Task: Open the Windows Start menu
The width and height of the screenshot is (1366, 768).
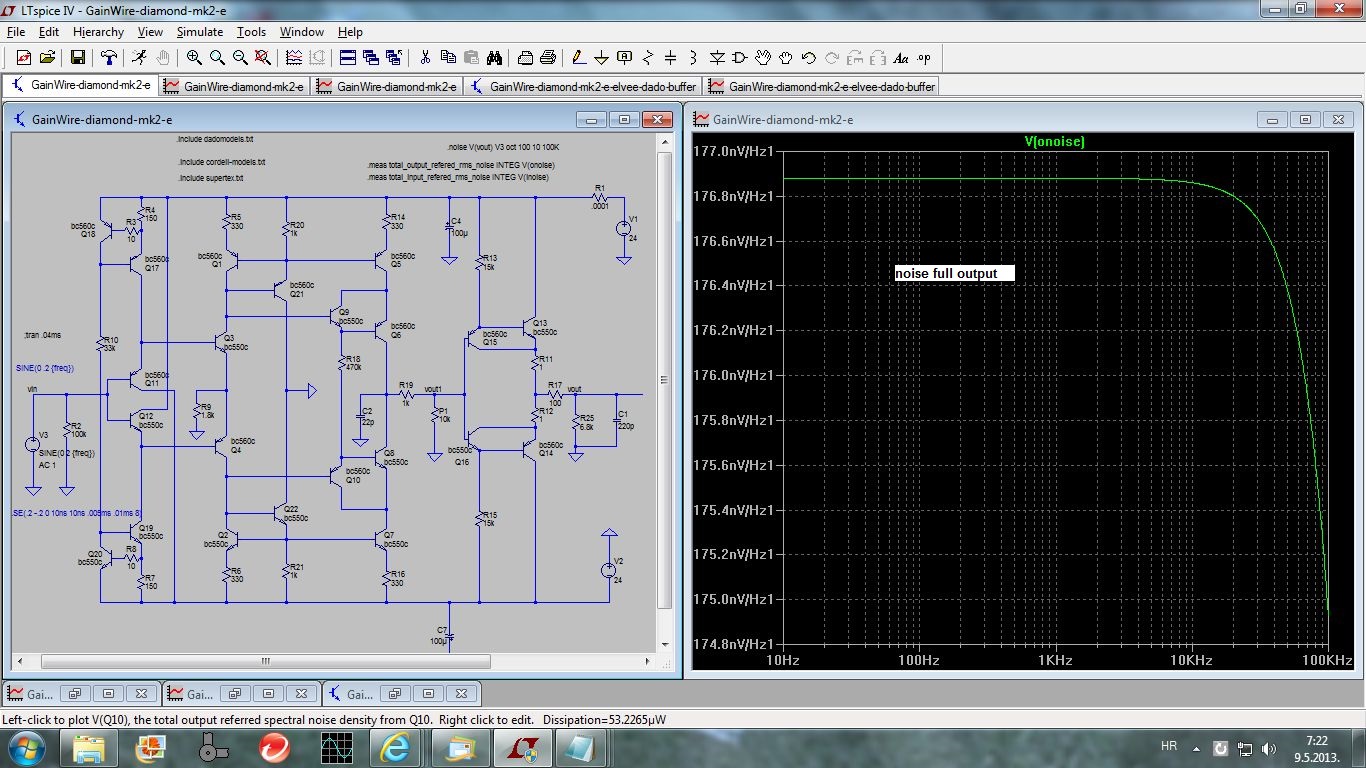Action: (26, 748)
